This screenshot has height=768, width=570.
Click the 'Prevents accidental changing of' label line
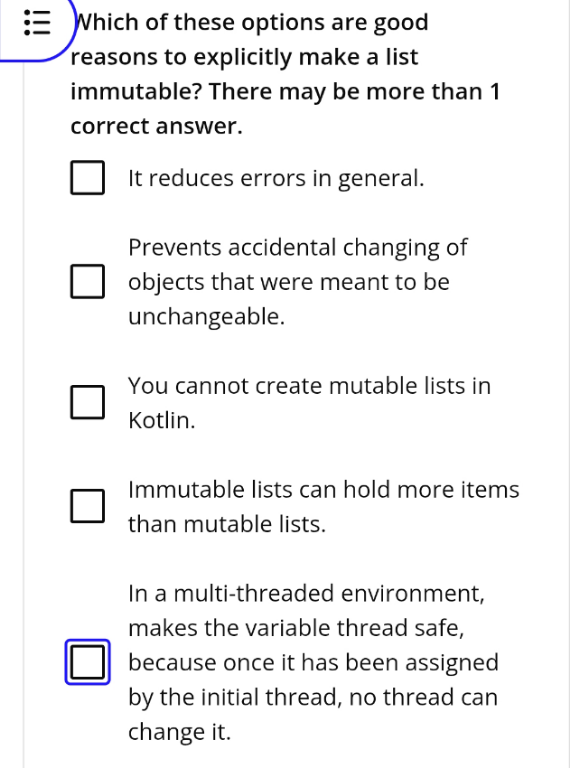pos(298,248)
